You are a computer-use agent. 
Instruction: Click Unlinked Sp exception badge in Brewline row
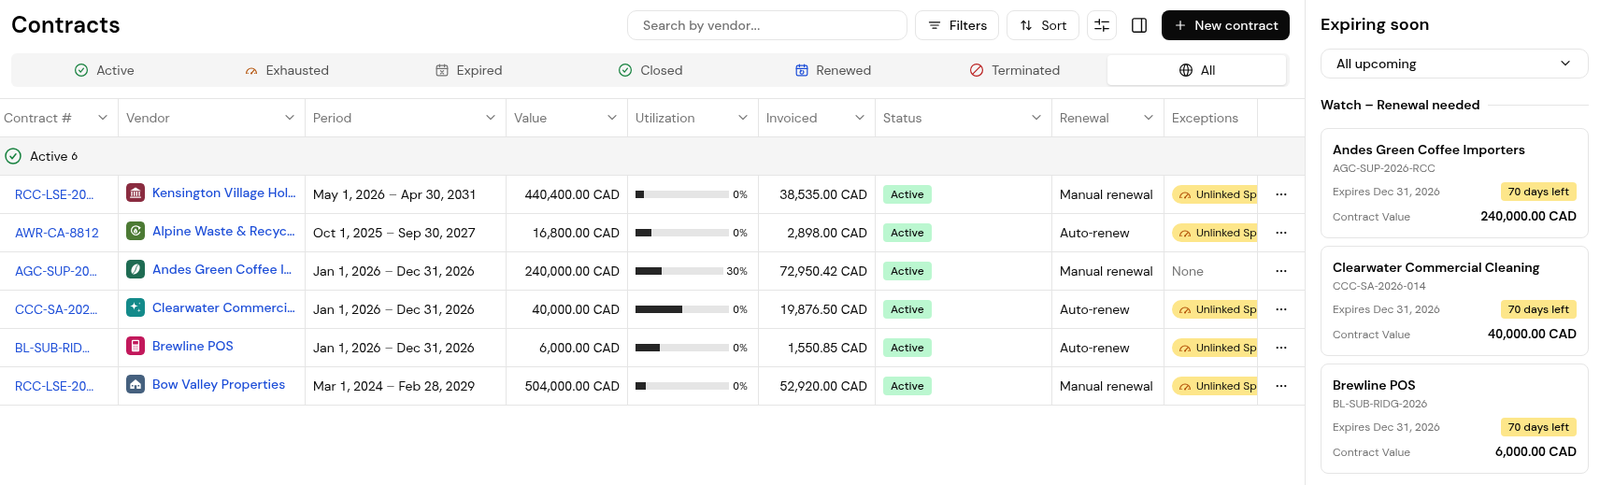click(x=1214, y=348)
